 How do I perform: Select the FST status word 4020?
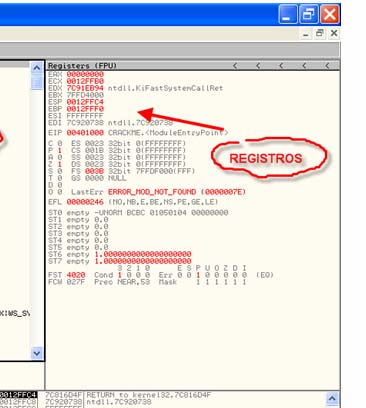[76, 275]
